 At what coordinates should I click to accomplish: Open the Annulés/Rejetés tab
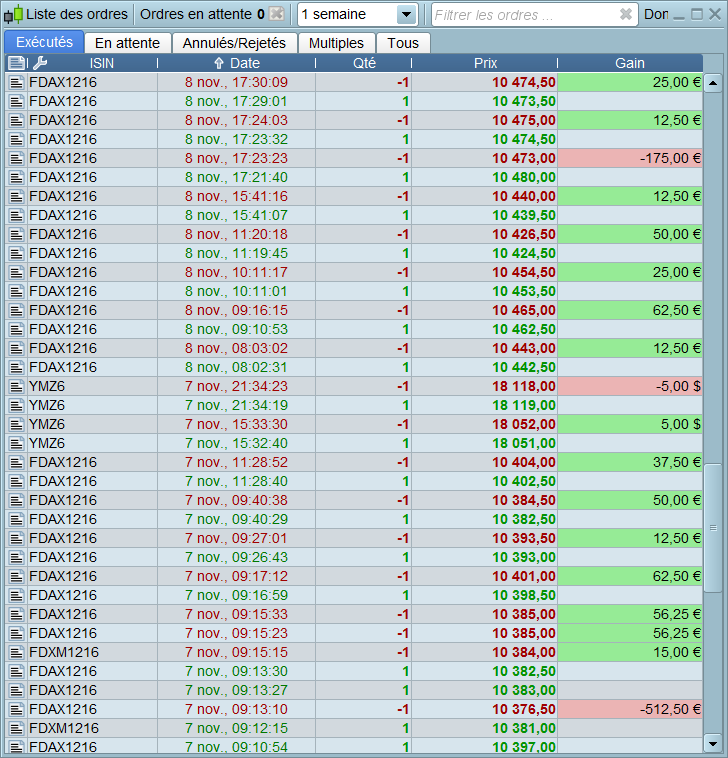click(234, 43)
